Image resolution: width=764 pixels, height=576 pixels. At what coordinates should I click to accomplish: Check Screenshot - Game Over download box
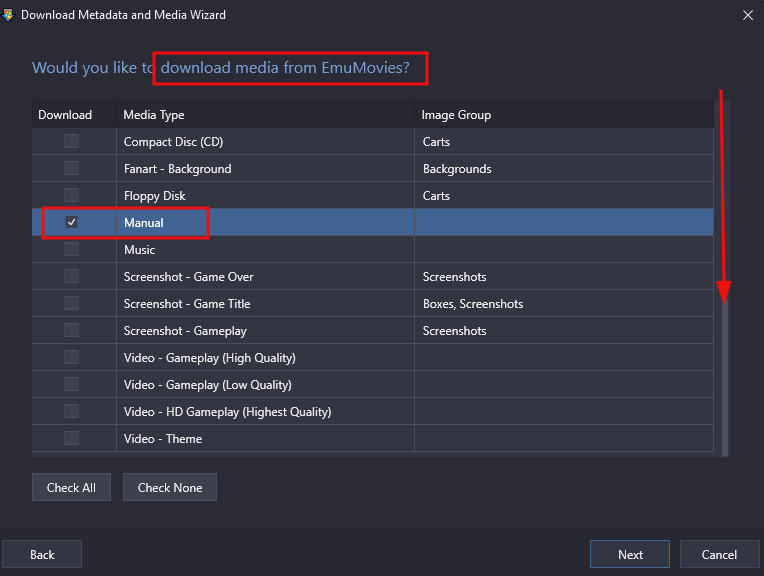[72, 276]
